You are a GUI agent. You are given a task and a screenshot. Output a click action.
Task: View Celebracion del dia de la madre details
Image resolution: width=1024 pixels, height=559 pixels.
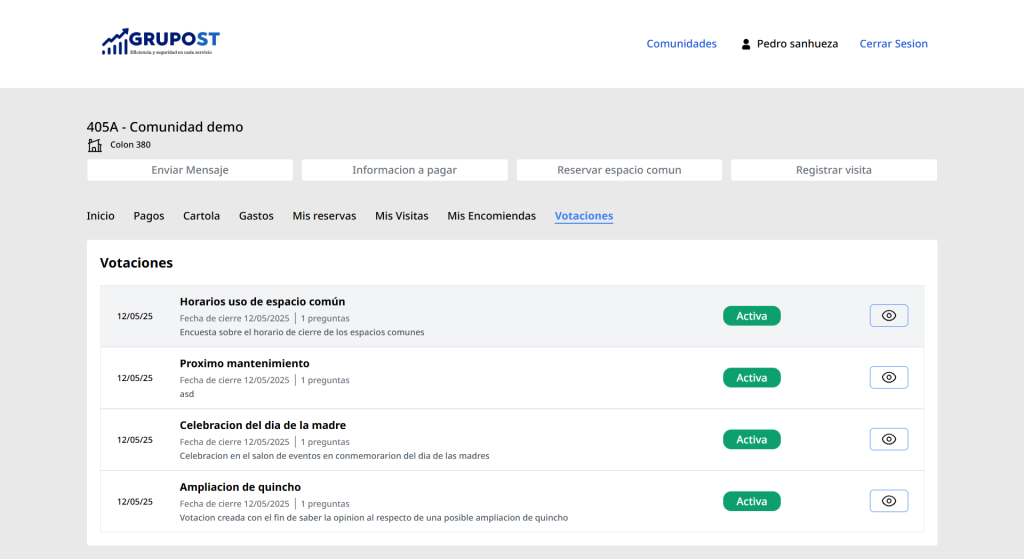pyautogui.click(x=888, y=440)
